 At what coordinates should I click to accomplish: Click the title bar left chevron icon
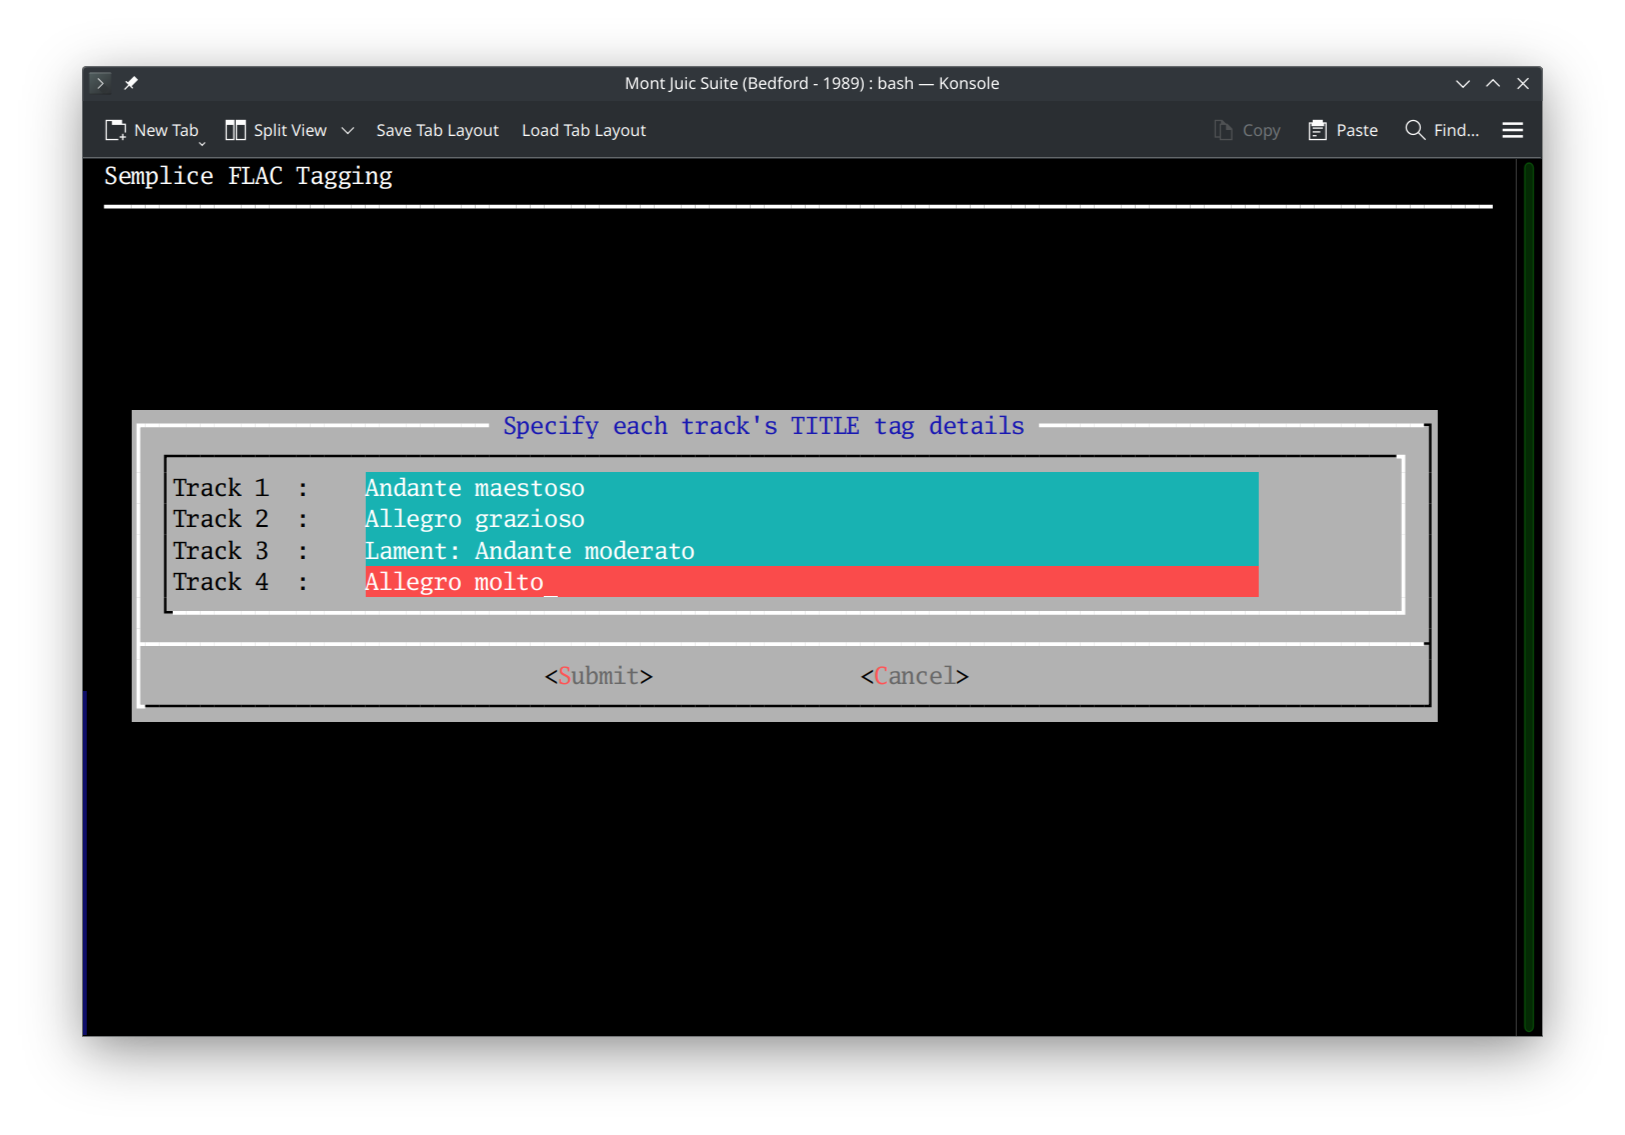[100, 83]
